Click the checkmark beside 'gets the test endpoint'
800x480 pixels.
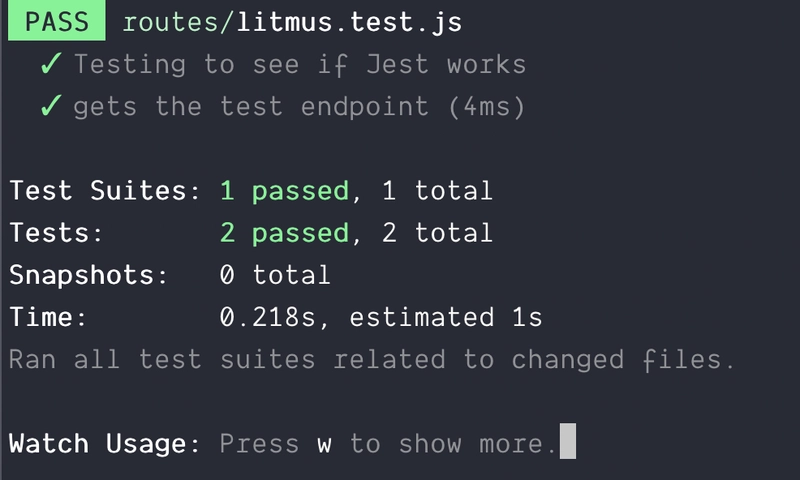point(51,107)
